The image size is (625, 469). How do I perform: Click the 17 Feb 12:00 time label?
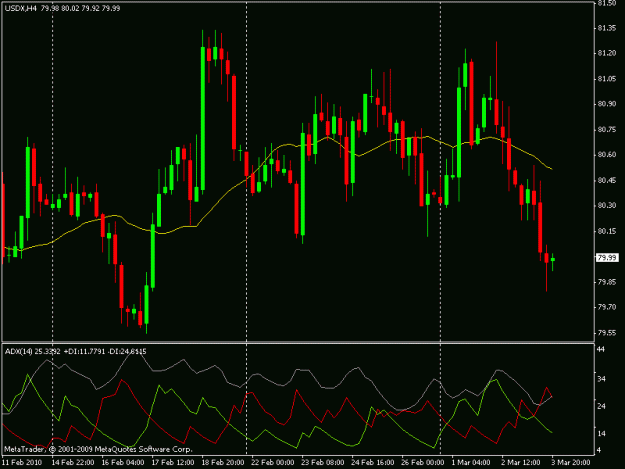[173, 463]
